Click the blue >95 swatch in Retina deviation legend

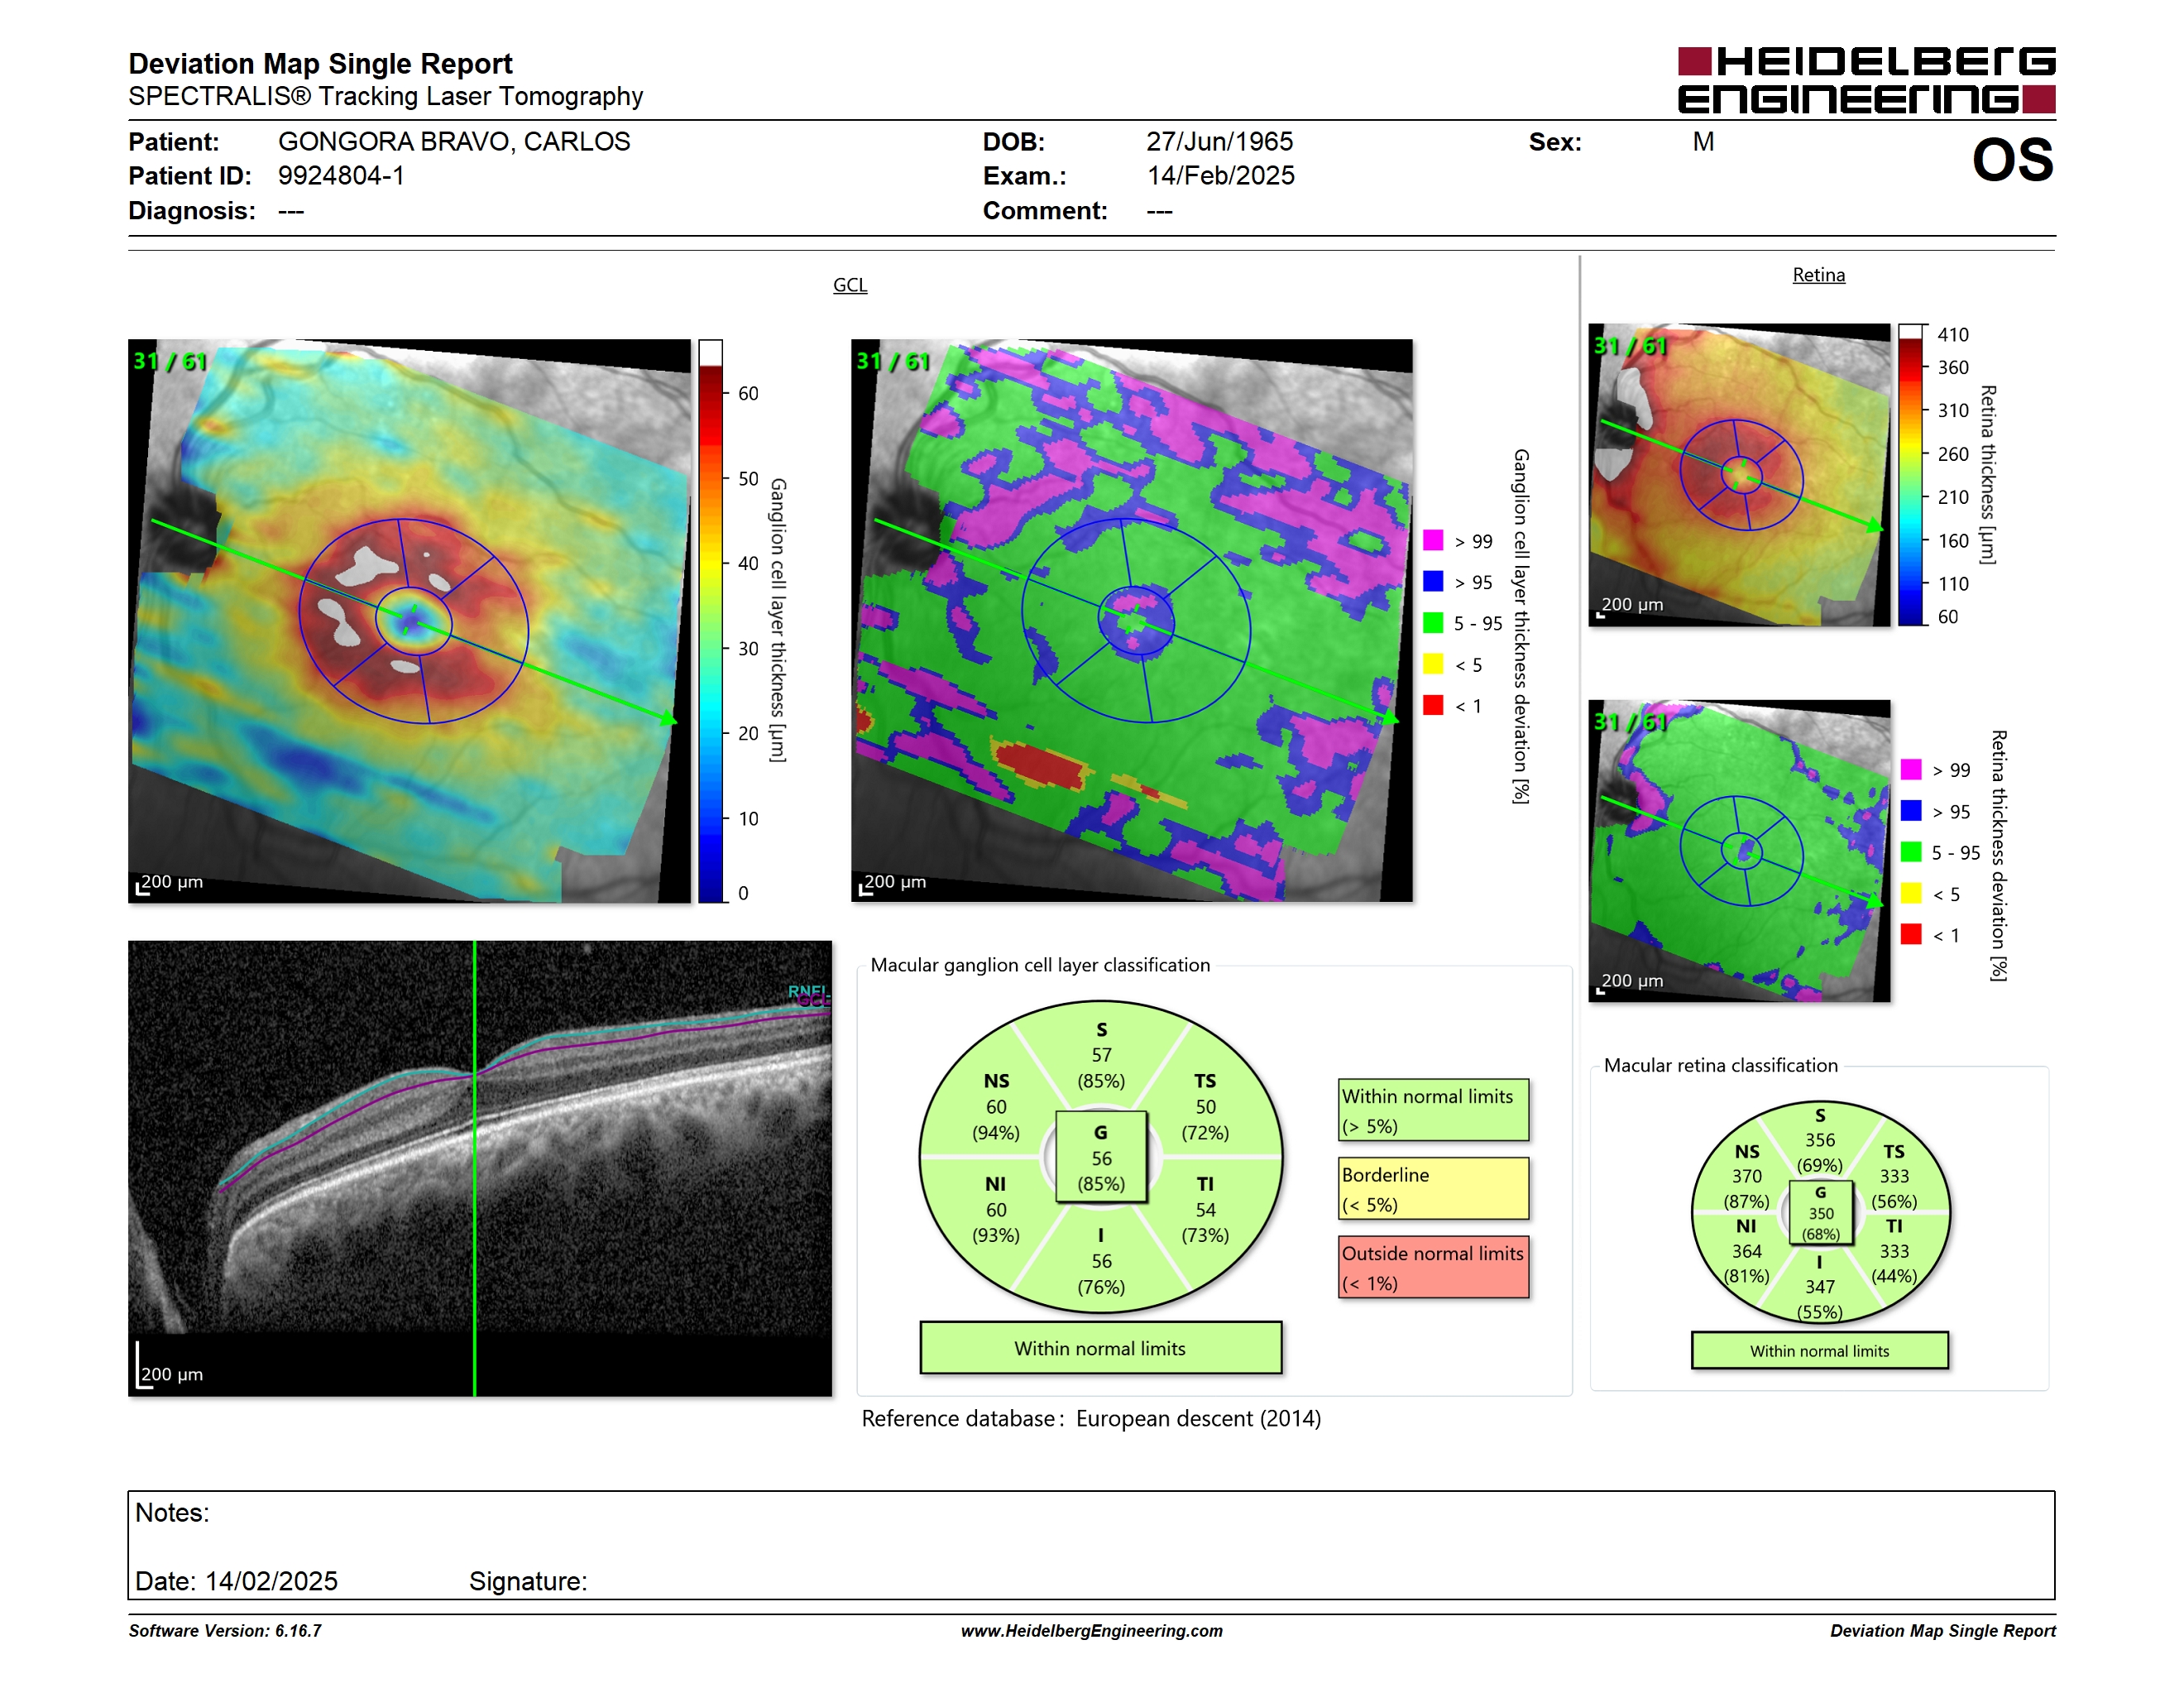pos(1911,811)
